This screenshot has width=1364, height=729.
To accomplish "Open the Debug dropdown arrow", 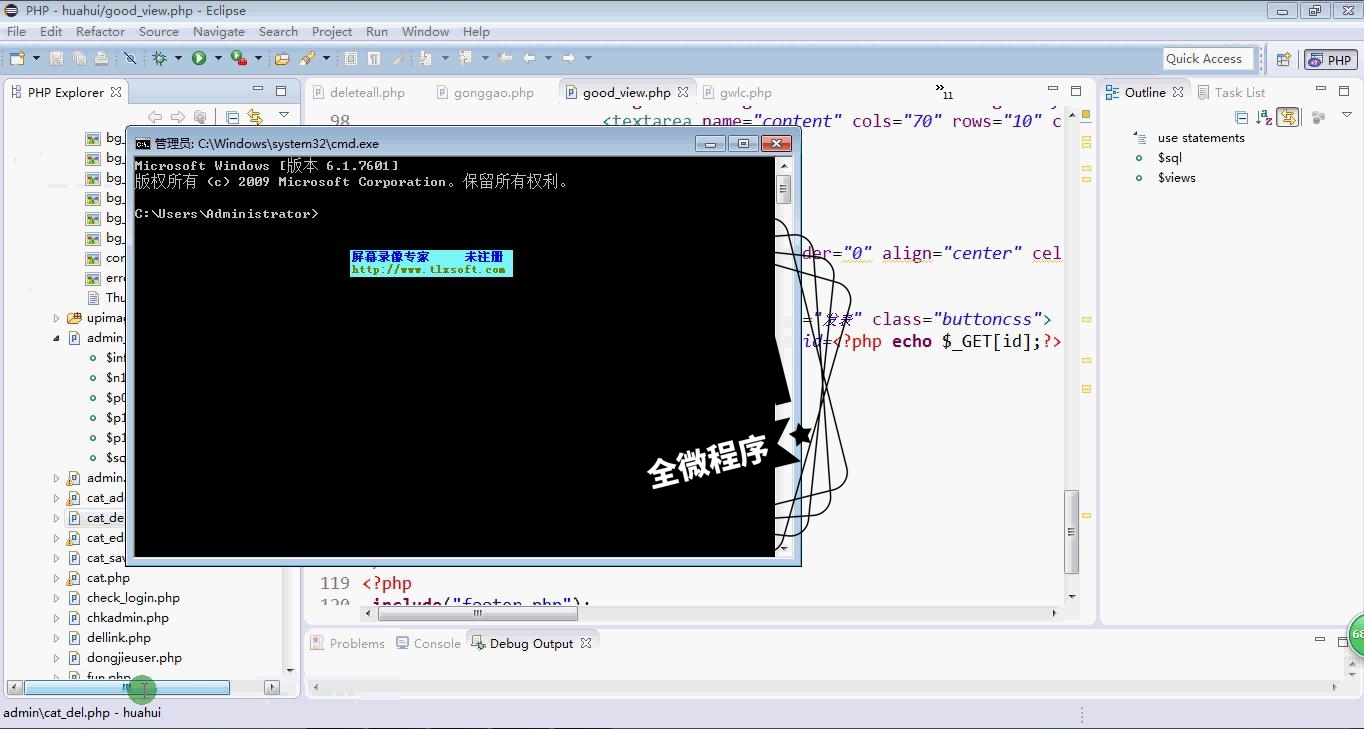I will click(178, 59).
